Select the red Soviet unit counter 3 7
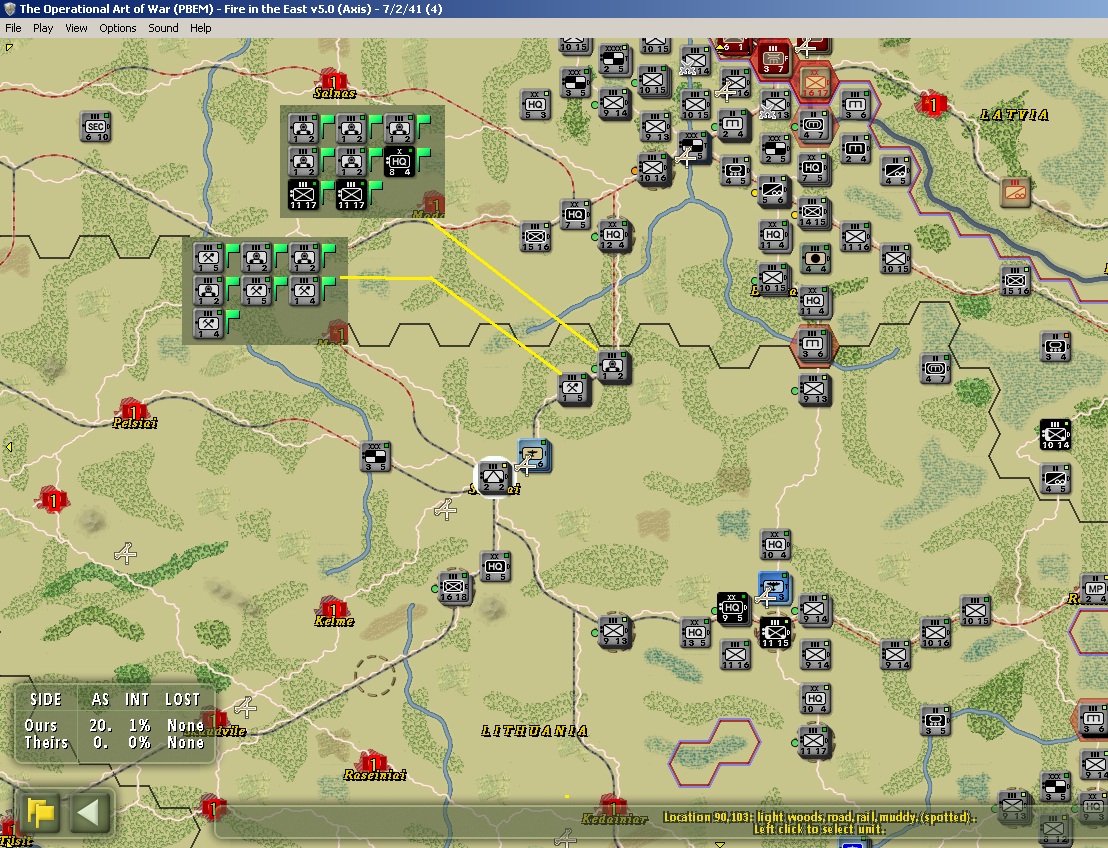 (773, 59)
